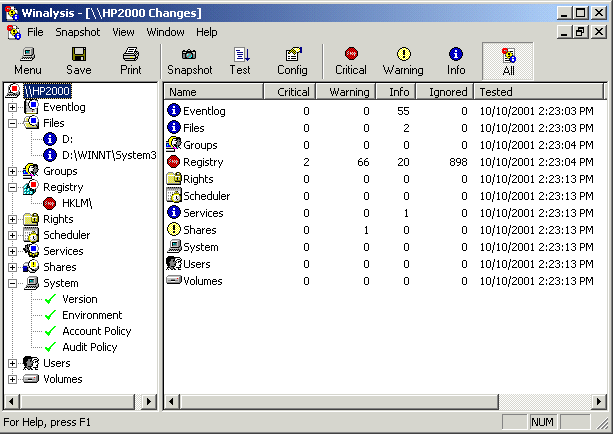Viewport: 613px width, 434px height.
Task: Filter by Critical stop-sign button
Action: pyautogui.click(x=351, y=61)
